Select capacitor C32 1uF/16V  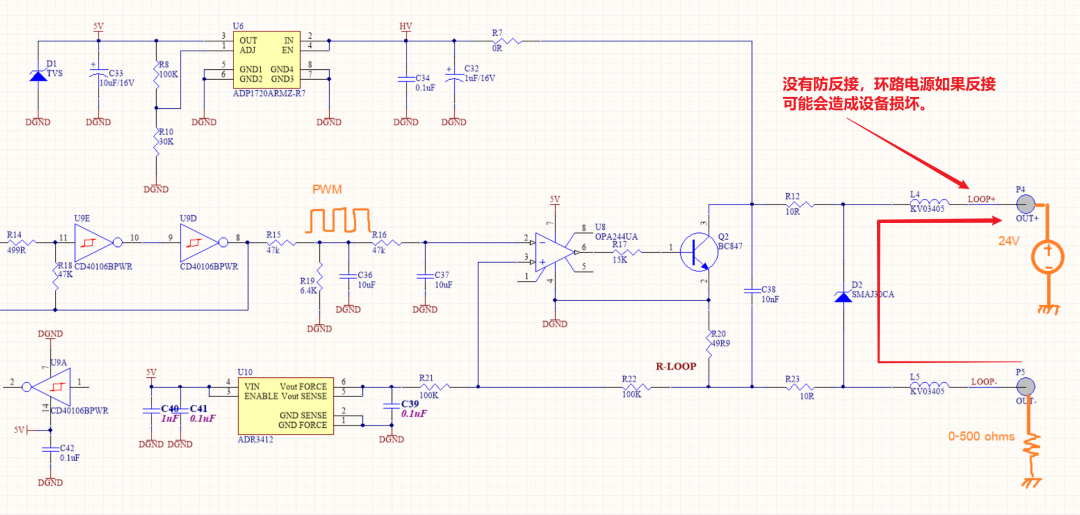(453, 78)
